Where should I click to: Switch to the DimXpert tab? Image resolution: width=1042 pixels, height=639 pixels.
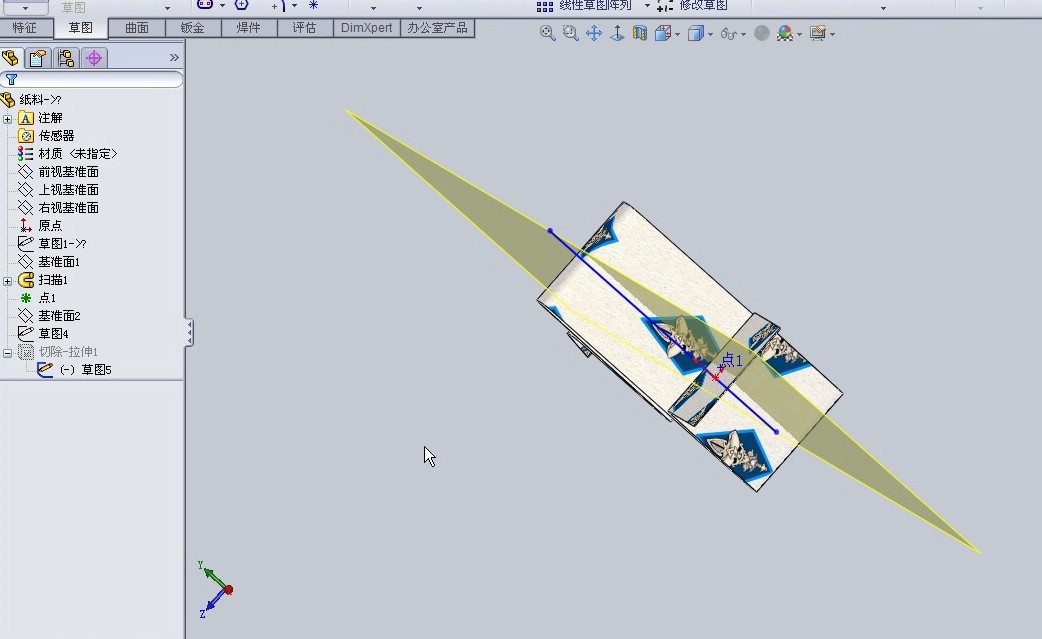point(367,28)
